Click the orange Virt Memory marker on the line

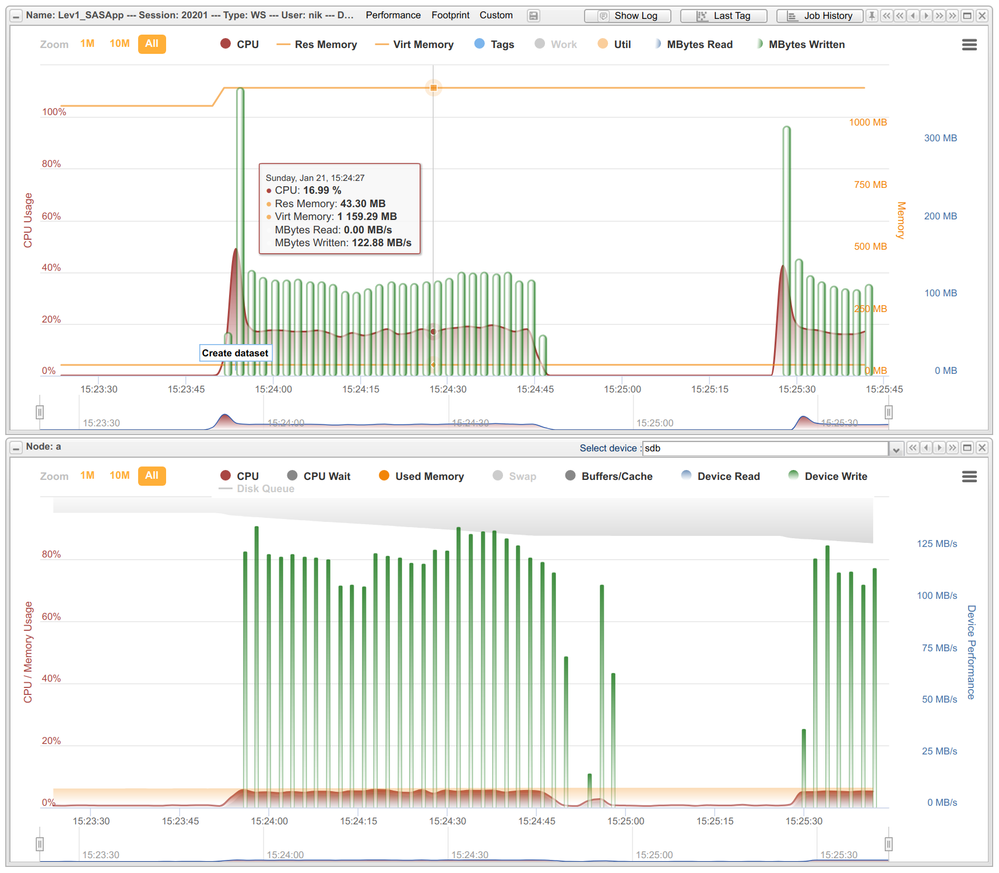[433, 87]
